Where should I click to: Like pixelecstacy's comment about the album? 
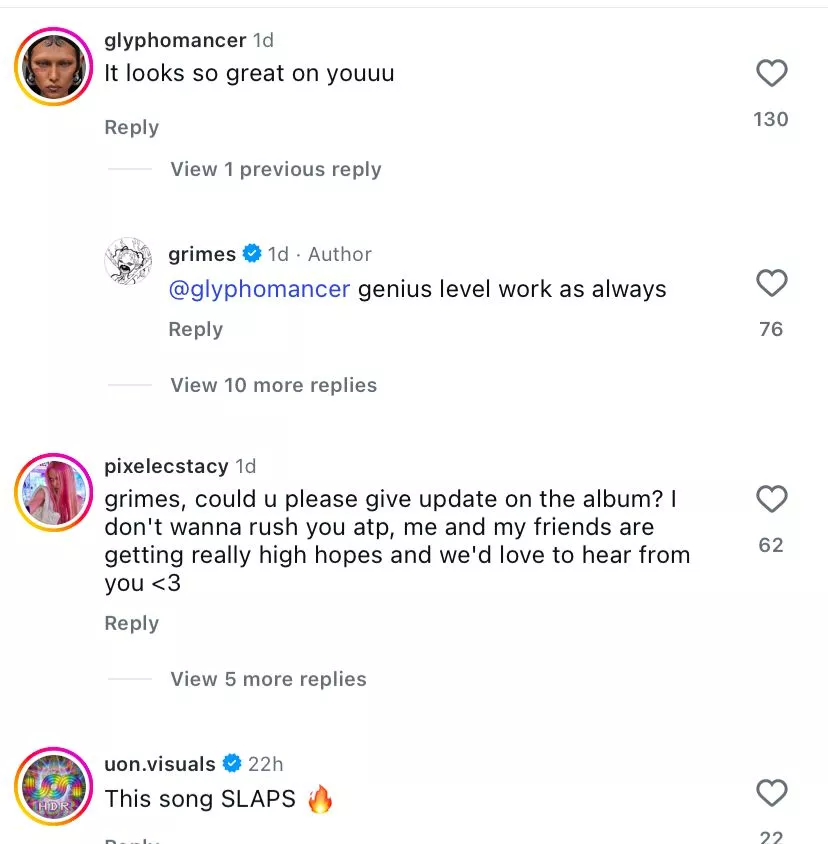[771, 498]
